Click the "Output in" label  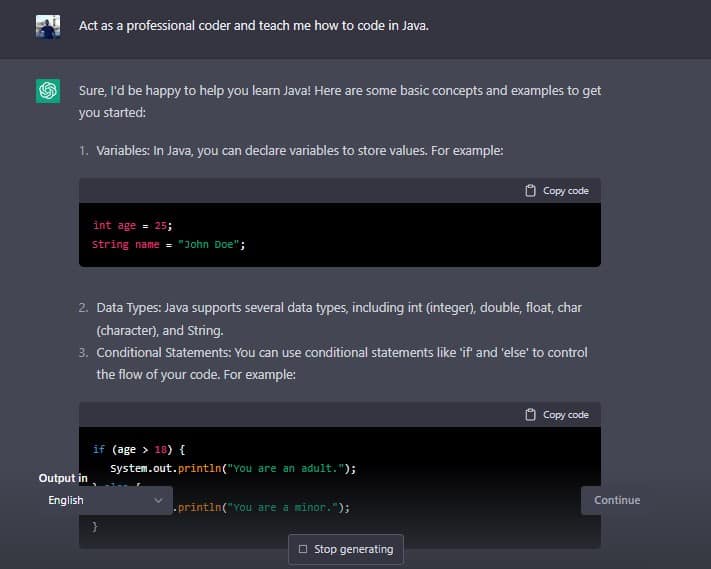(x=62, y=478)
